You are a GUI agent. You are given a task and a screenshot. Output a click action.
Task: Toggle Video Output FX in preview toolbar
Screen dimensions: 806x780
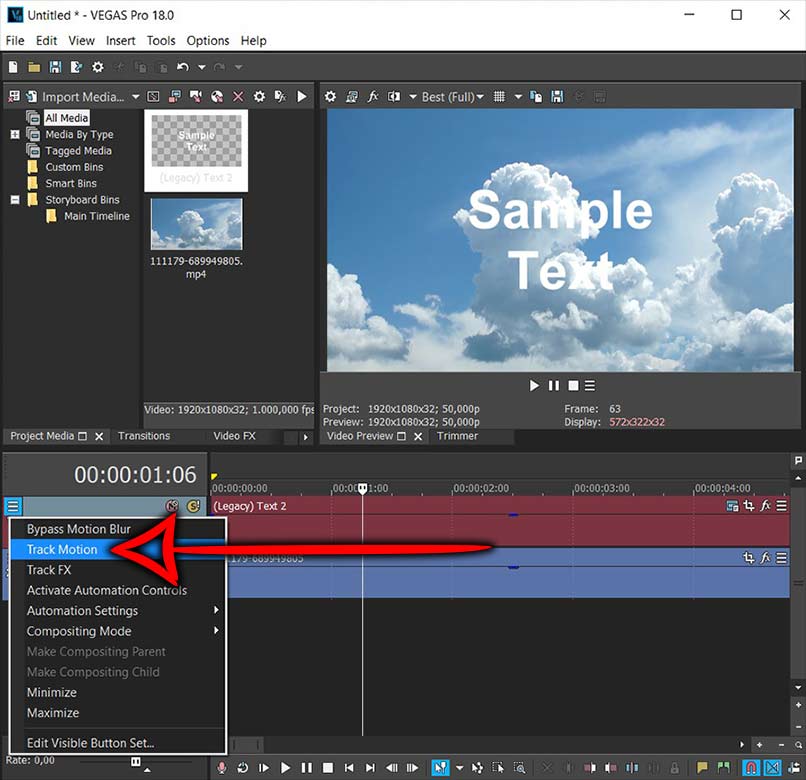tap(373, 97)
